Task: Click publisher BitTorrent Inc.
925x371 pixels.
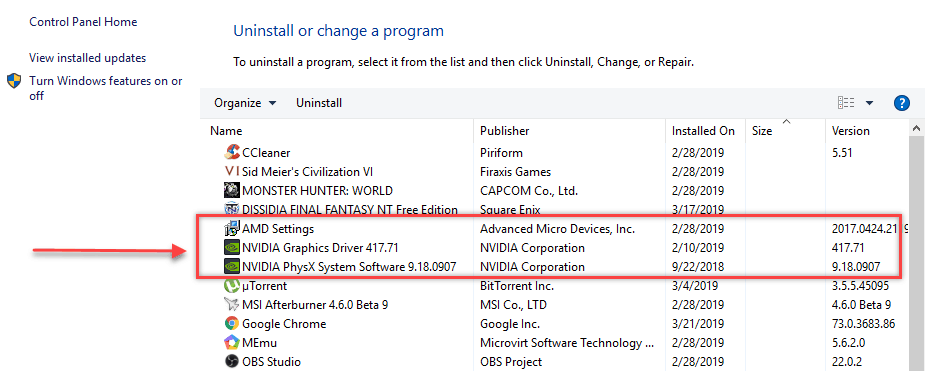Action: 517,285
